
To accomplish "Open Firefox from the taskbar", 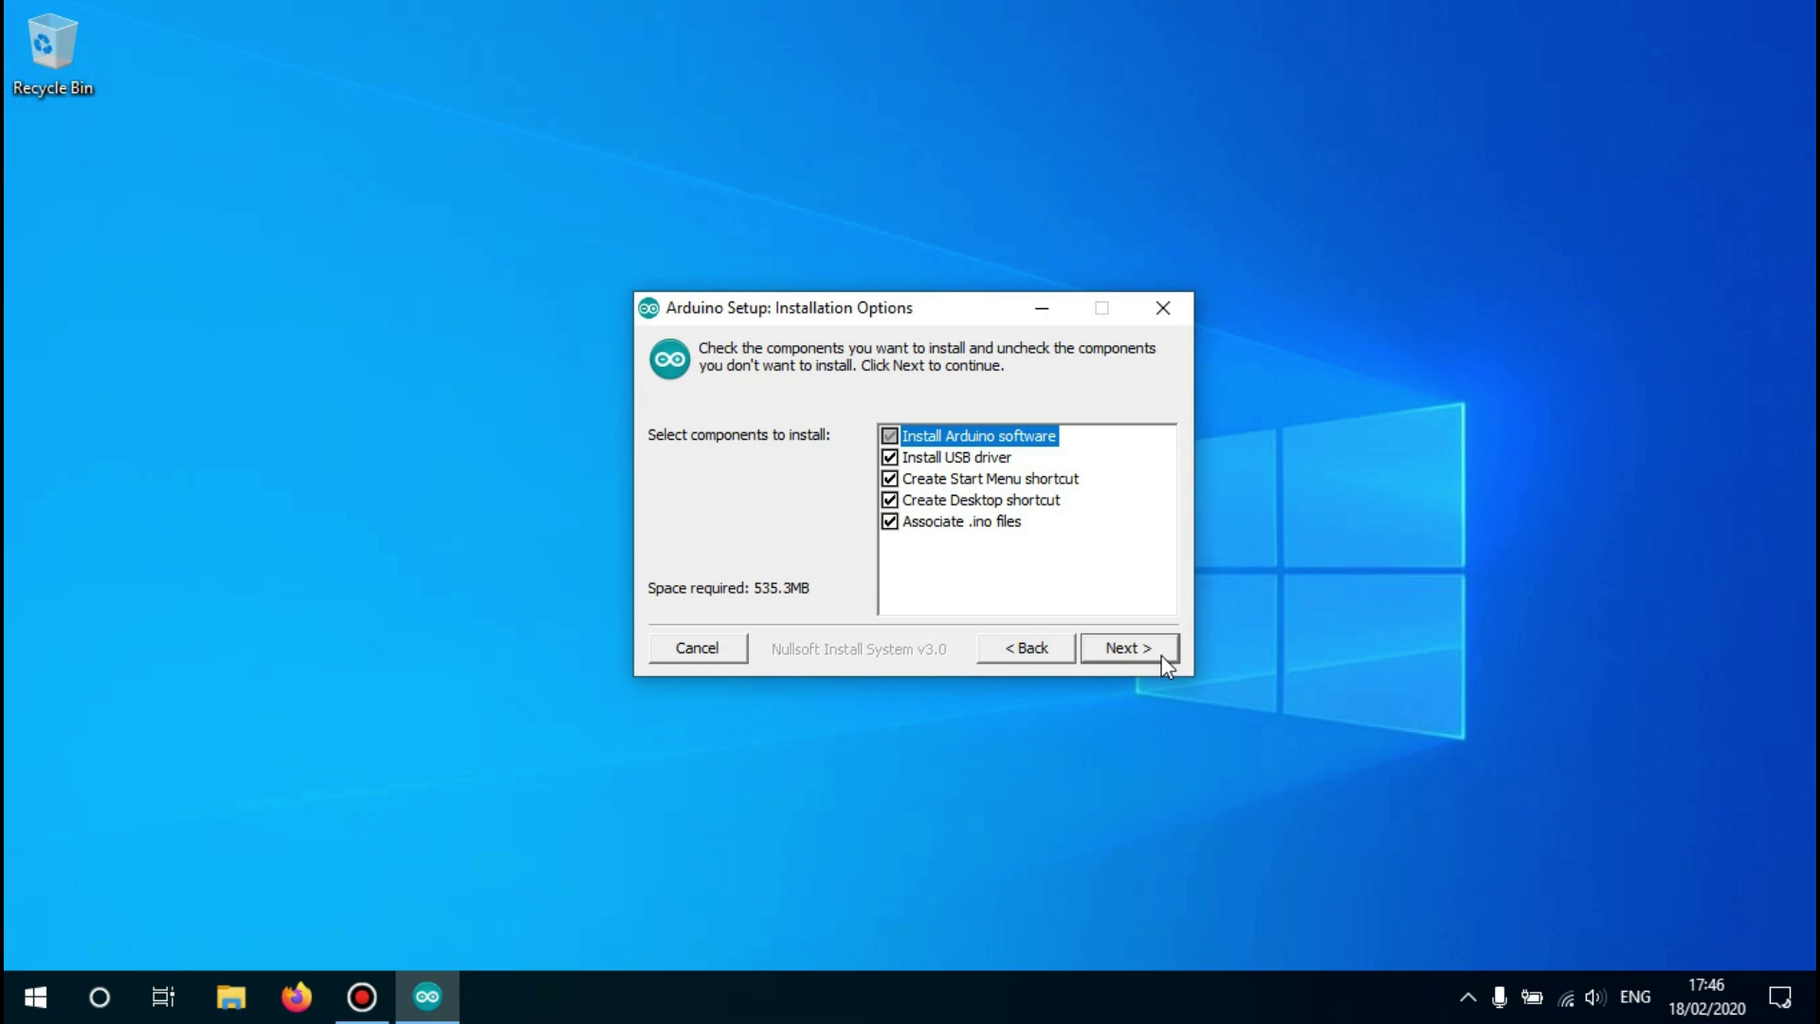I will 296,996.
